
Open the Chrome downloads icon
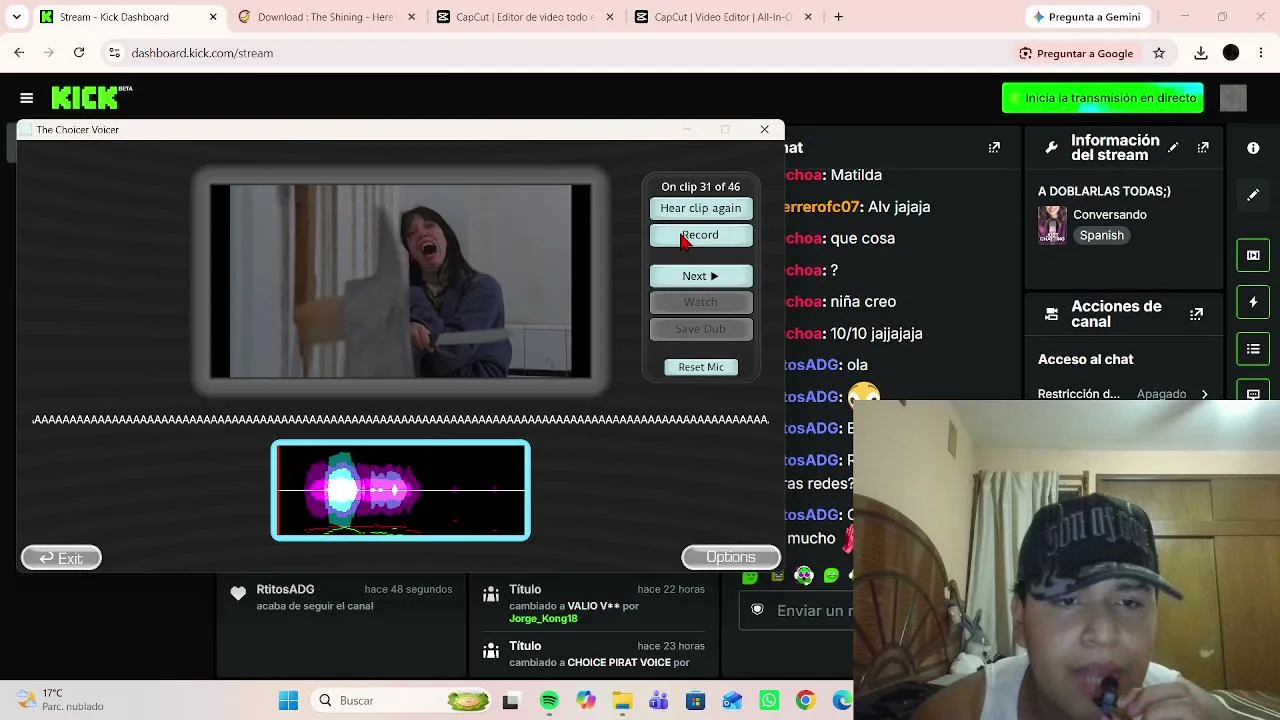coord(1201,53)
